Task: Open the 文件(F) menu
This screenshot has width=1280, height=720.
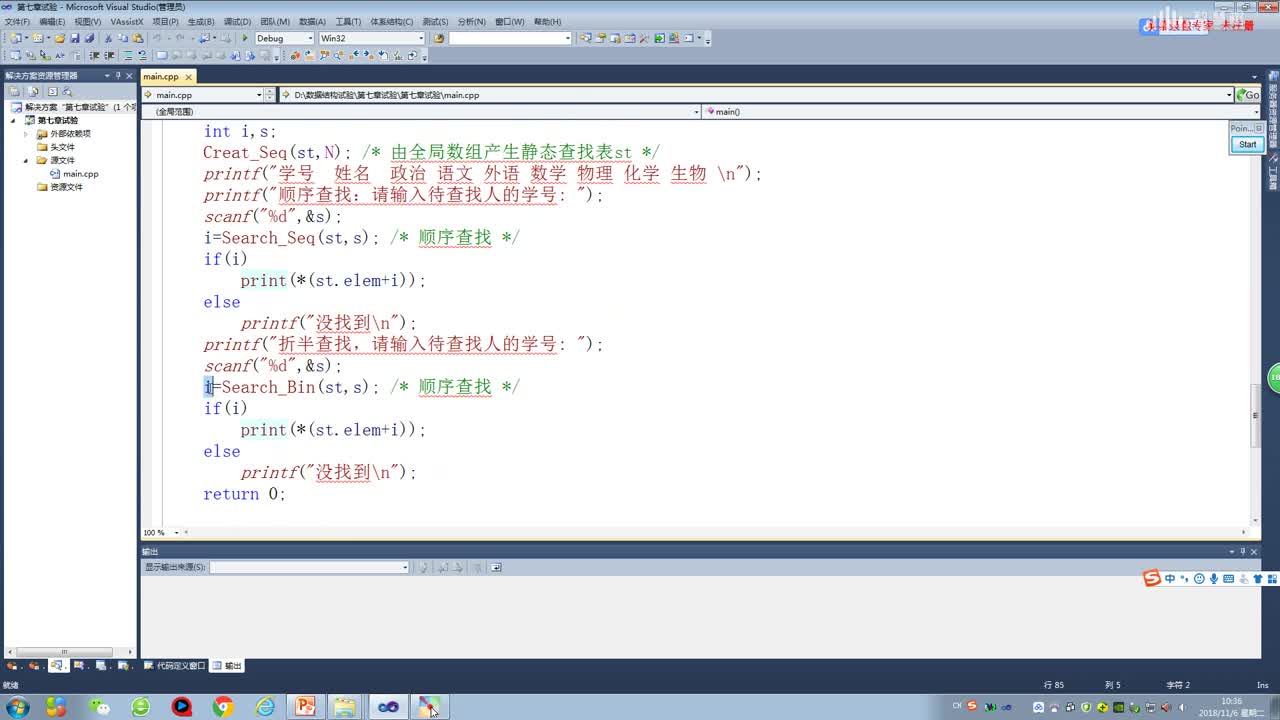Action: tap(17, 21)
